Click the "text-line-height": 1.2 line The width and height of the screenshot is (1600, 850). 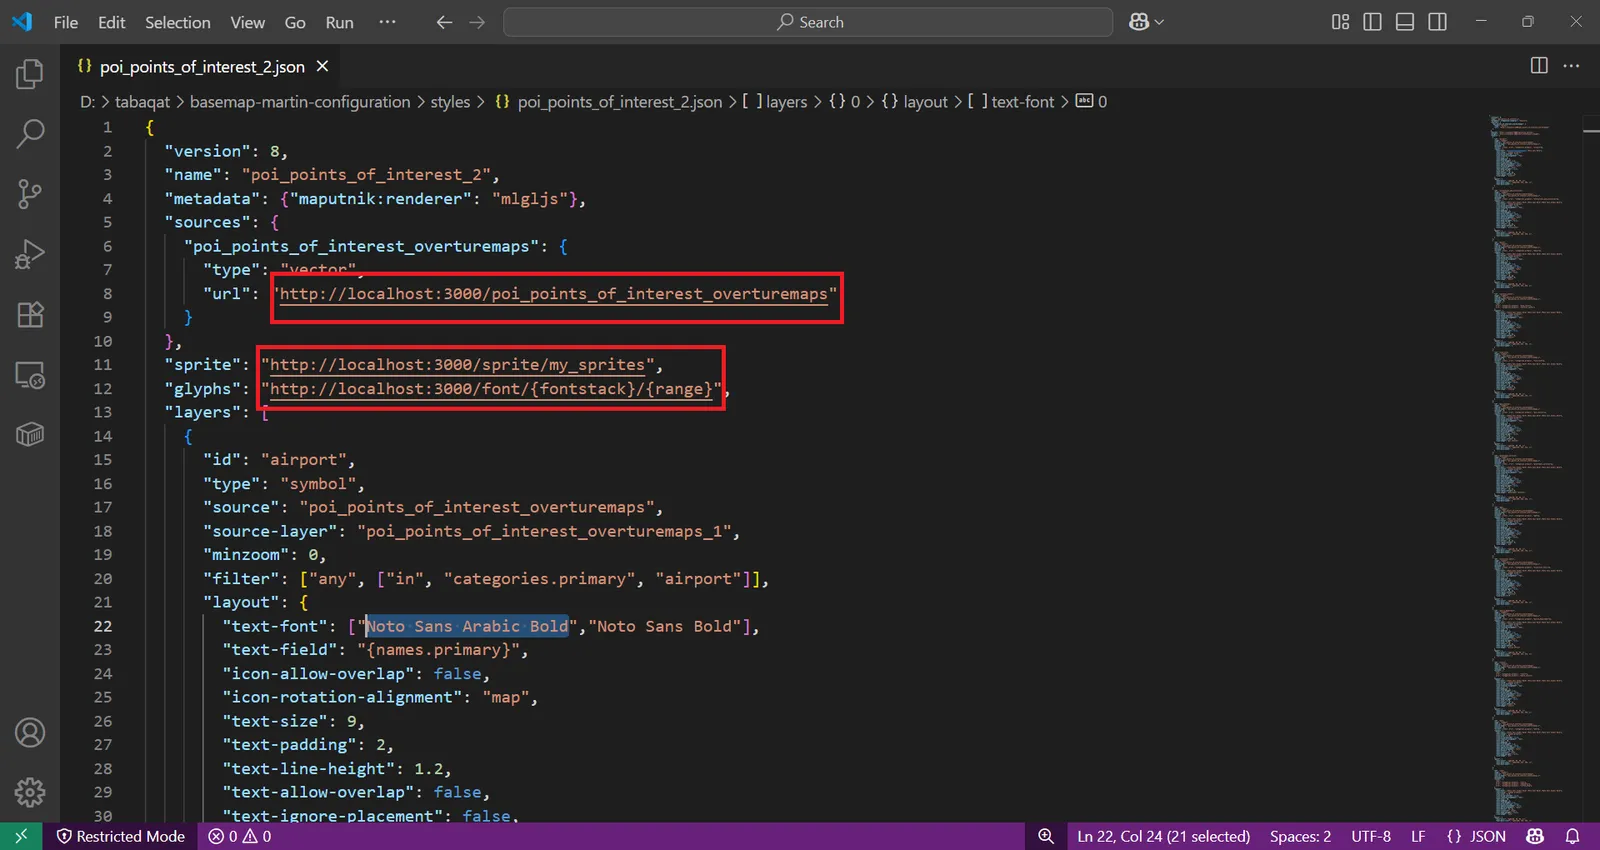[337, 769]
